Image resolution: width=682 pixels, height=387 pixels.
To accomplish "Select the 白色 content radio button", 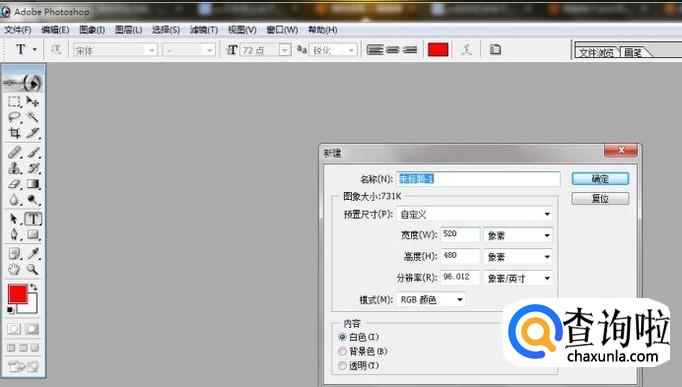I will pos(342,337).
